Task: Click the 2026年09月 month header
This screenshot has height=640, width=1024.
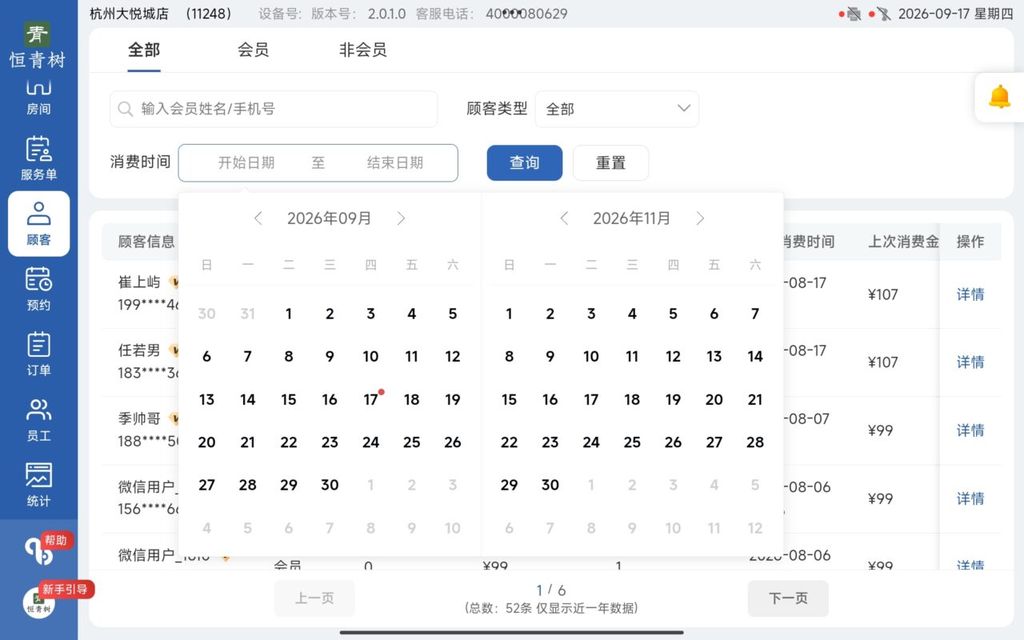Action: tap(329, 218)
